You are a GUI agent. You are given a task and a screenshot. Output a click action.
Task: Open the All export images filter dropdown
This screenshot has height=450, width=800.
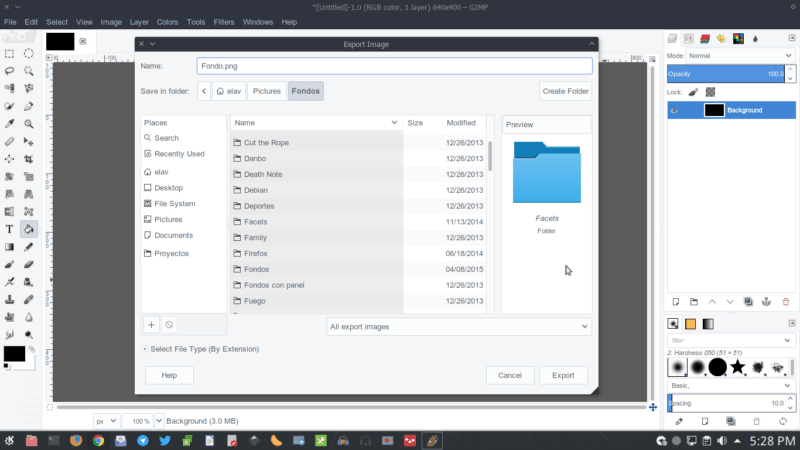459,326
